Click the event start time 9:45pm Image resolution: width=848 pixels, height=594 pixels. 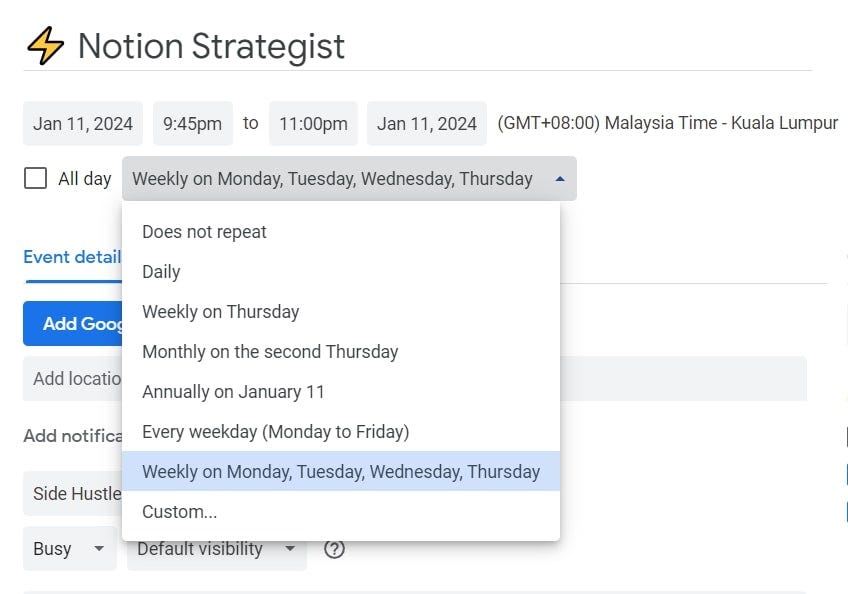click(192, 122)
